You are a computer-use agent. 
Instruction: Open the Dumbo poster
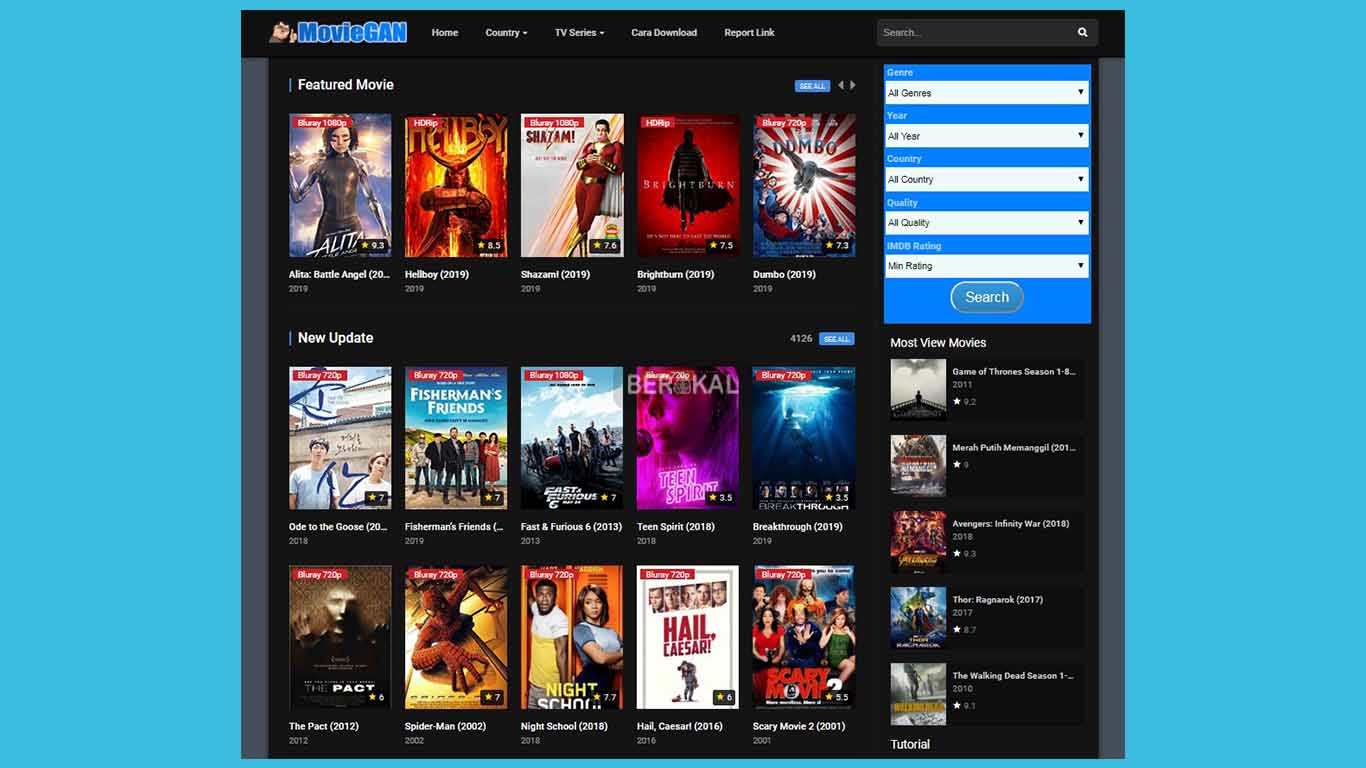pos(804,185)
